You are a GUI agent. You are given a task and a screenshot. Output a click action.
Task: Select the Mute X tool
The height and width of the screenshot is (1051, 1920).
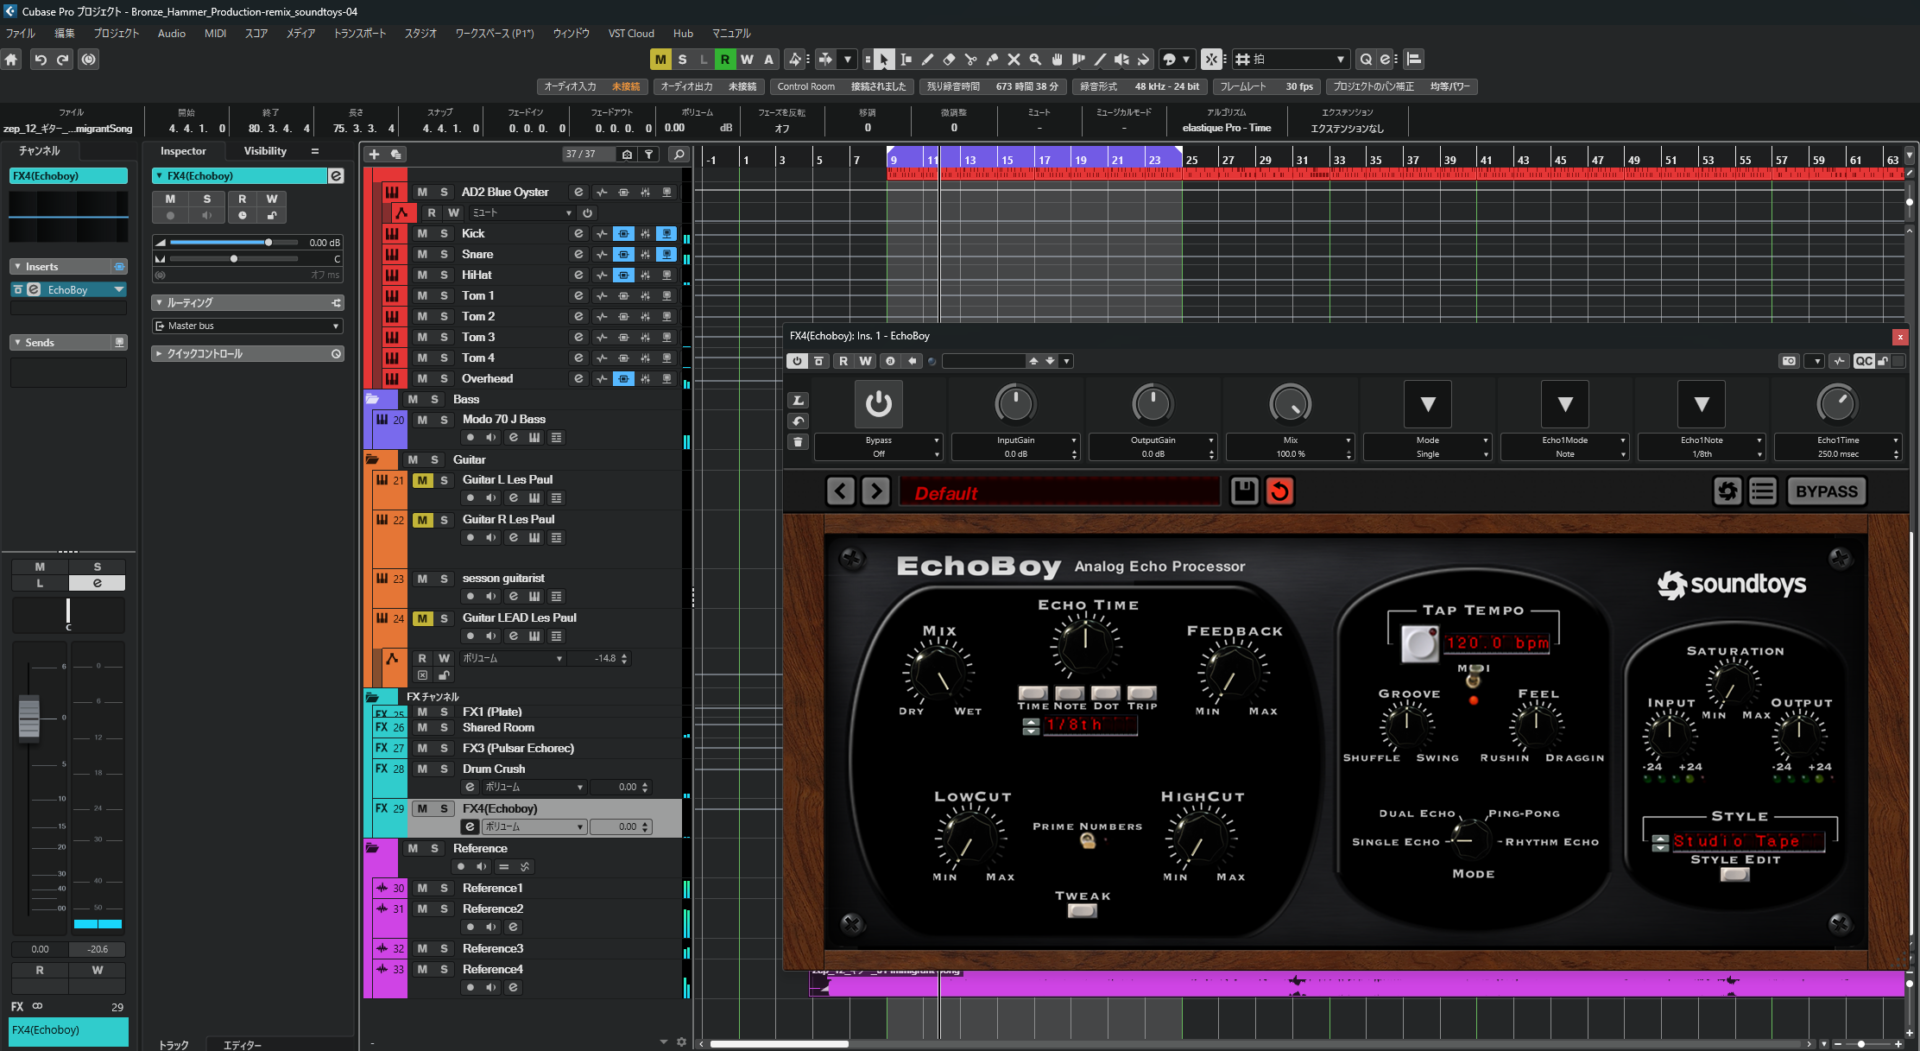pyautogui.click(x=1013, y=60)
